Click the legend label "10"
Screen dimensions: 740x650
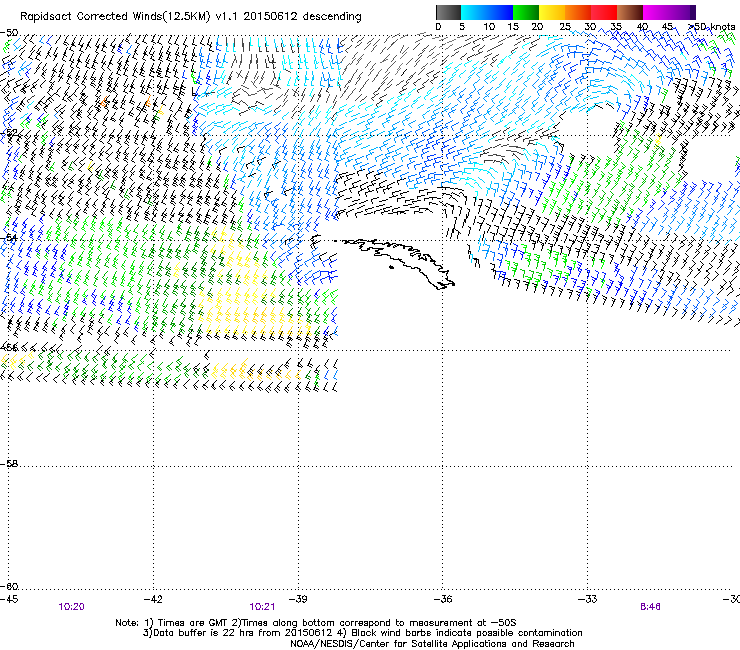489,27
